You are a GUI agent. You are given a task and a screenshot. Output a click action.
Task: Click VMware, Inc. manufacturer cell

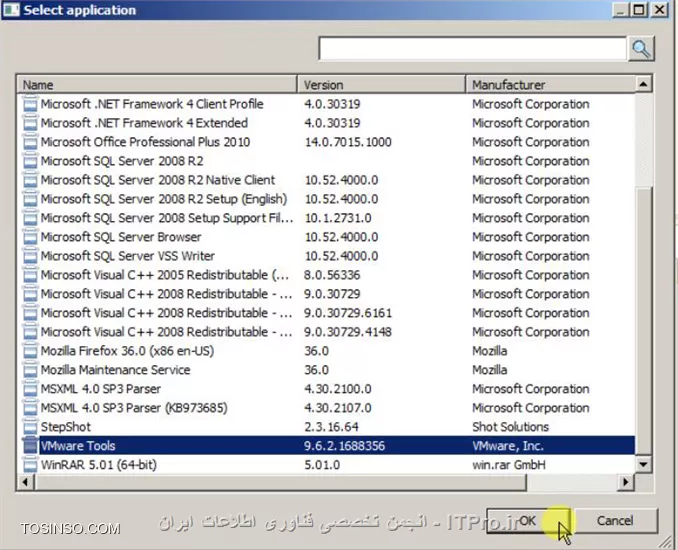click(x=508, y=446)
